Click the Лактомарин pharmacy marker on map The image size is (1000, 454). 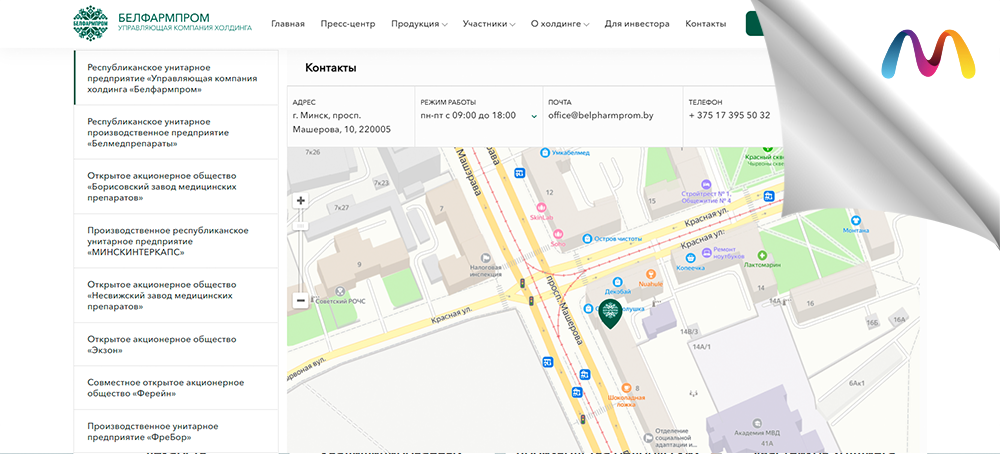[762, 255]
